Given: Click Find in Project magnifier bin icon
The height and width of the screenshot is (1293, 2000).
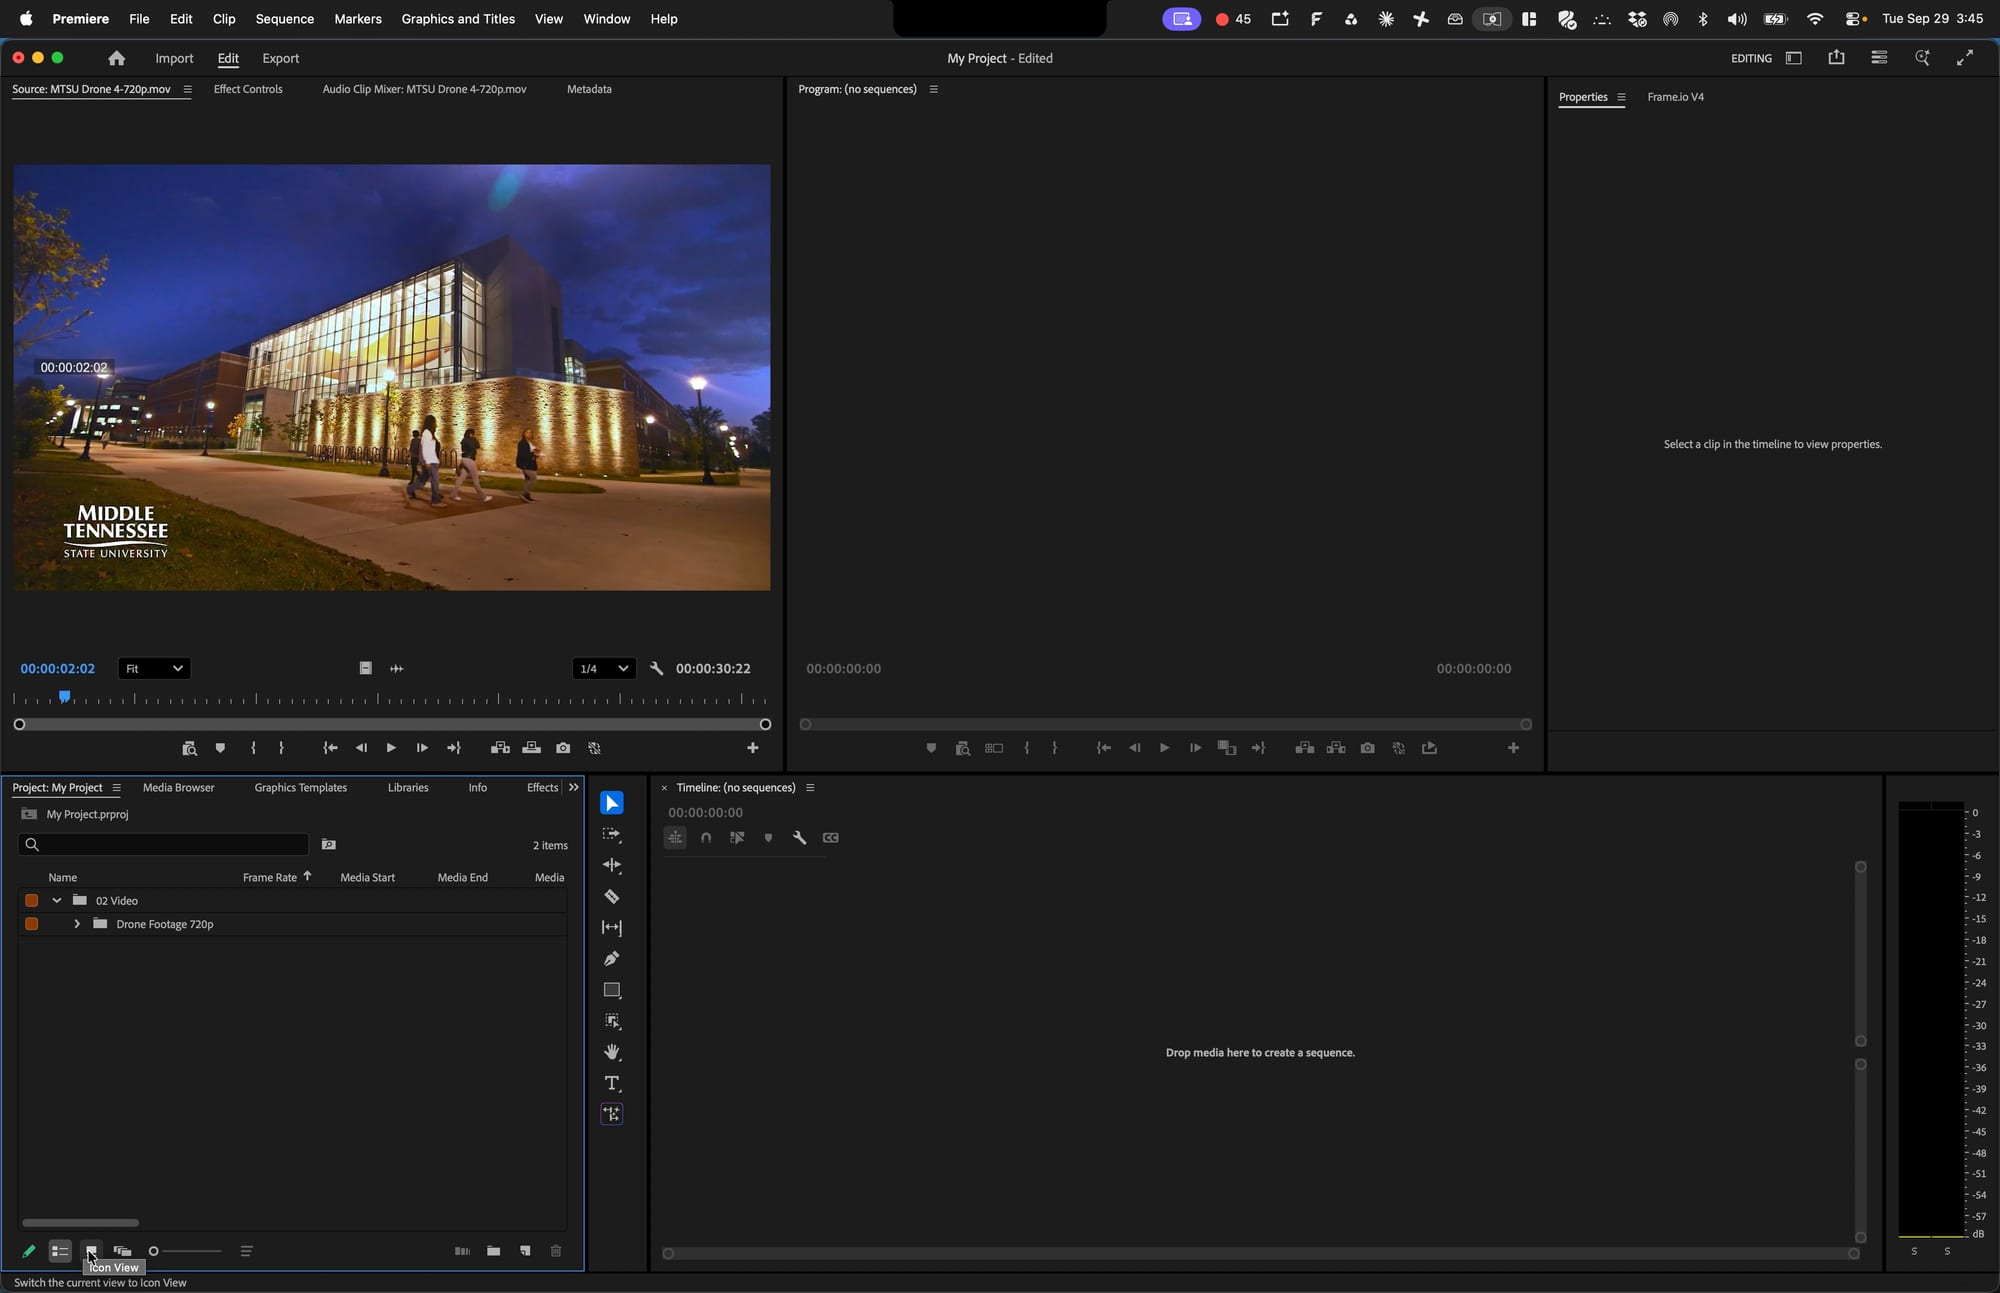Looking at the screenshot, I should point(328,845).
